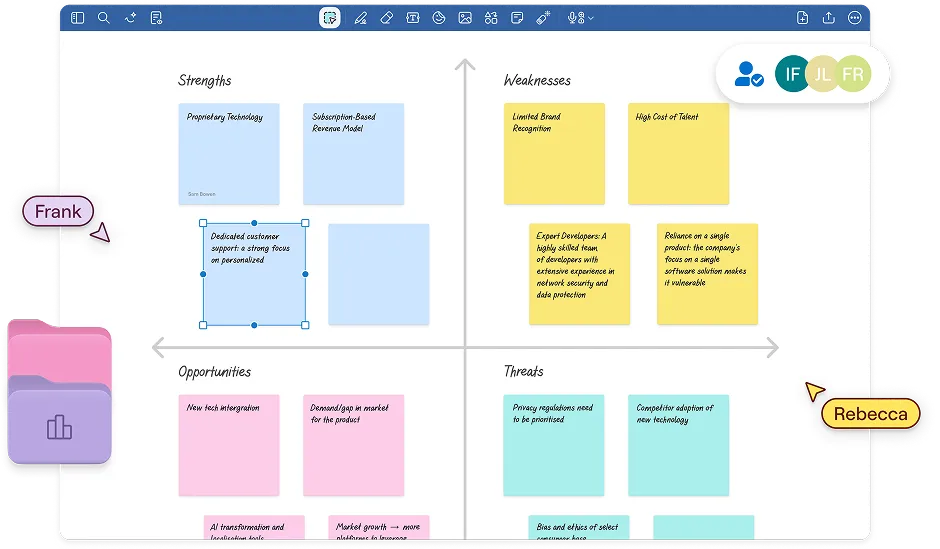
Task: Select the Reliance on a single product note
Action: [707, 274]
